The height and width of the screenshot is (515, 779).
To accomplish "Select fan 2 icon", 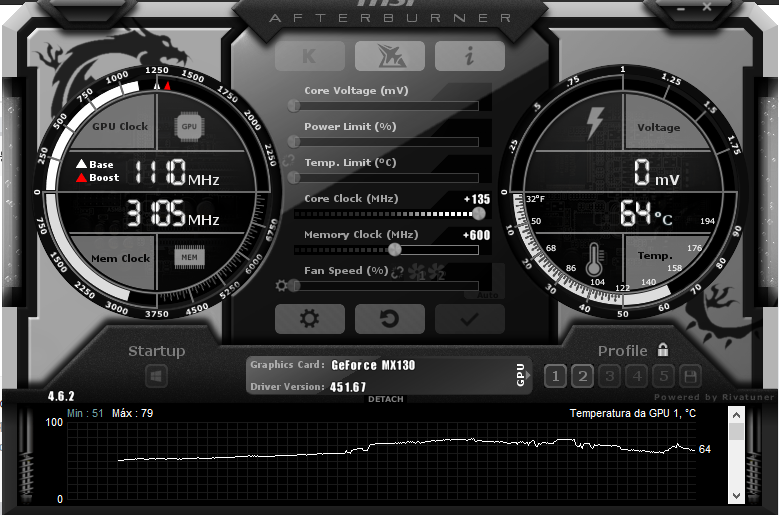I will [436, 272].
